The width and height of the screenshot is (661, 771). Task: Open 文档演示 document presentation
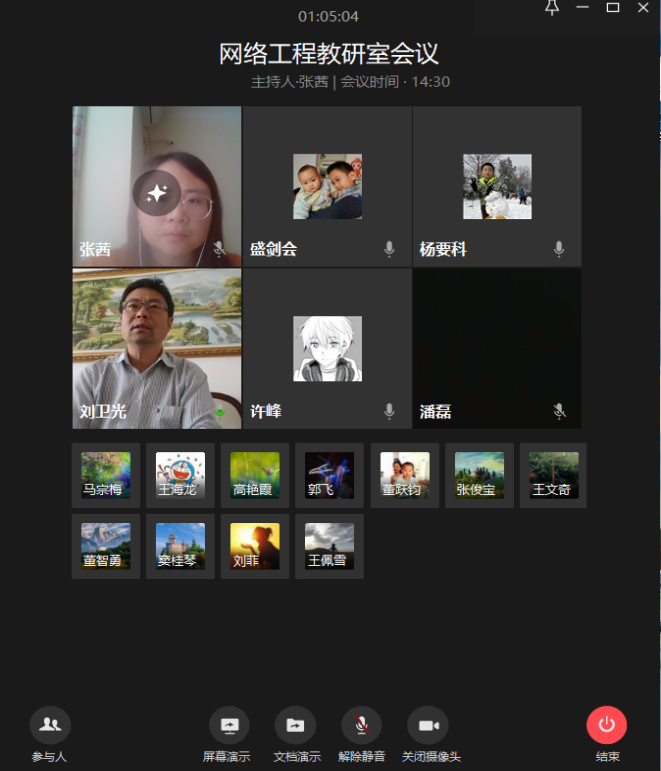[x=295, y=725]
